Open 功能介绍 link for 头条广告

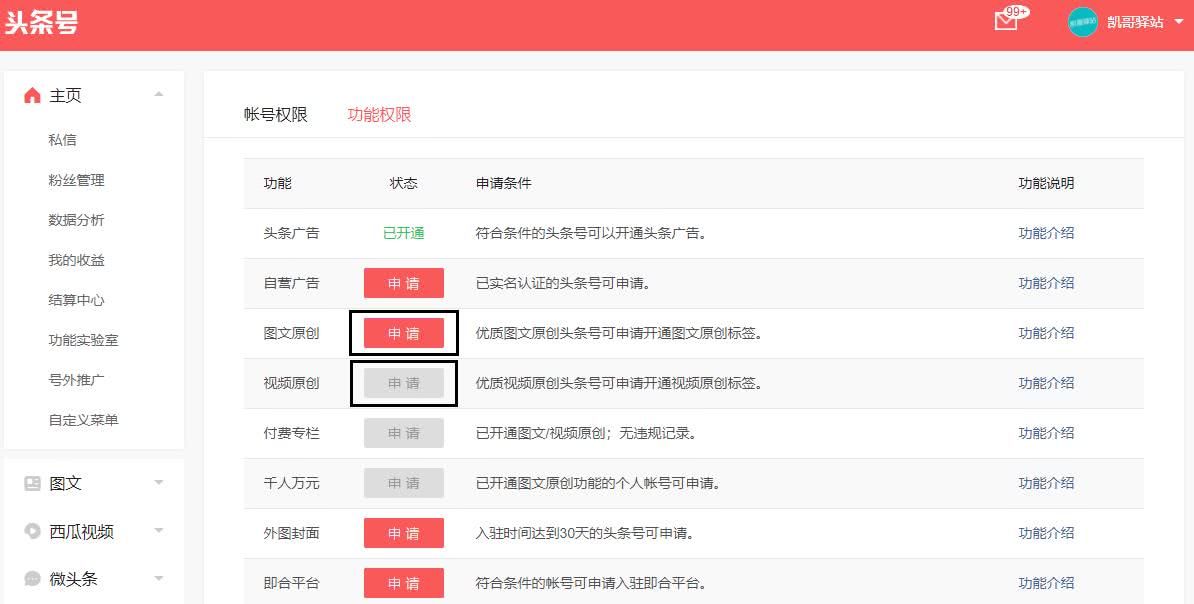tap(1046, 233)
